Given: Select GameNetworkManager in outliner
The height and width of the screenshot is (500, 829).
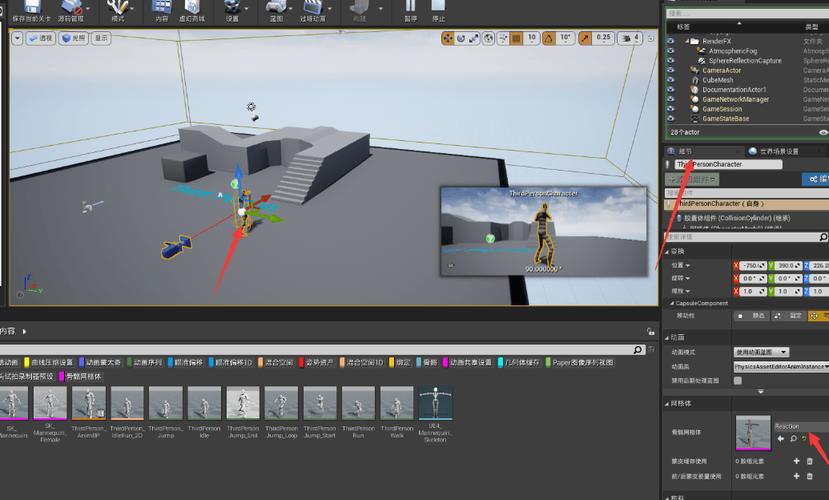Looking at the screenshot, I should [735, 99].
